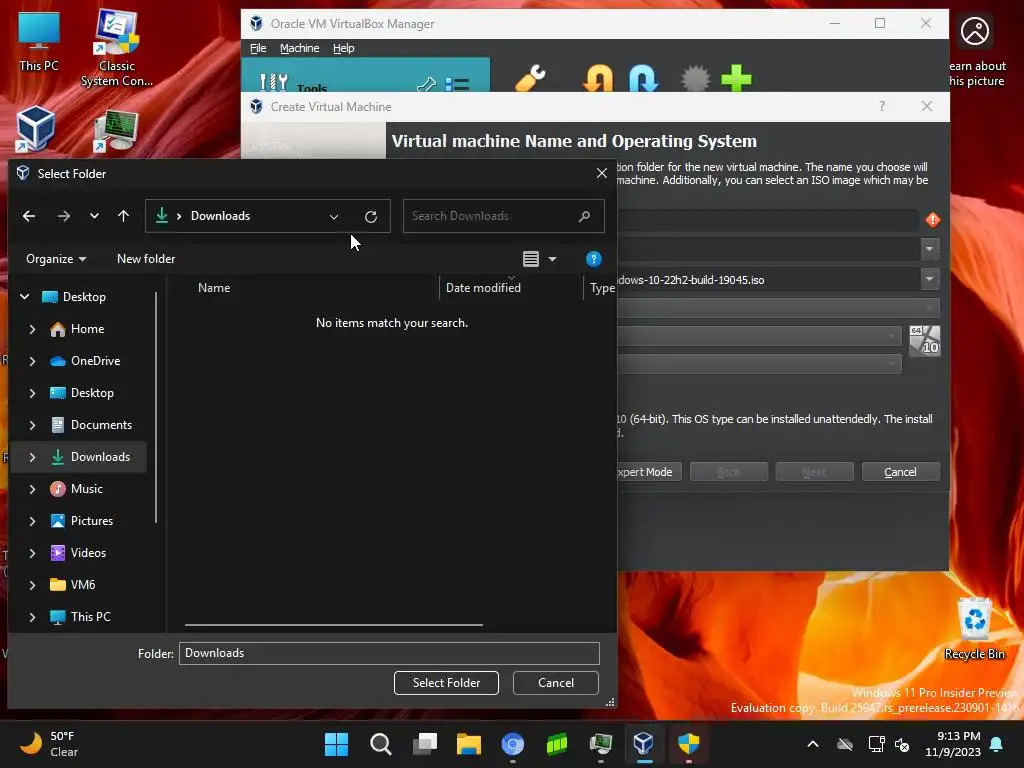This screenshot has width=1024, height=768.
Task: Open the Select Folder help icon
Action: (x=594, y=259)
